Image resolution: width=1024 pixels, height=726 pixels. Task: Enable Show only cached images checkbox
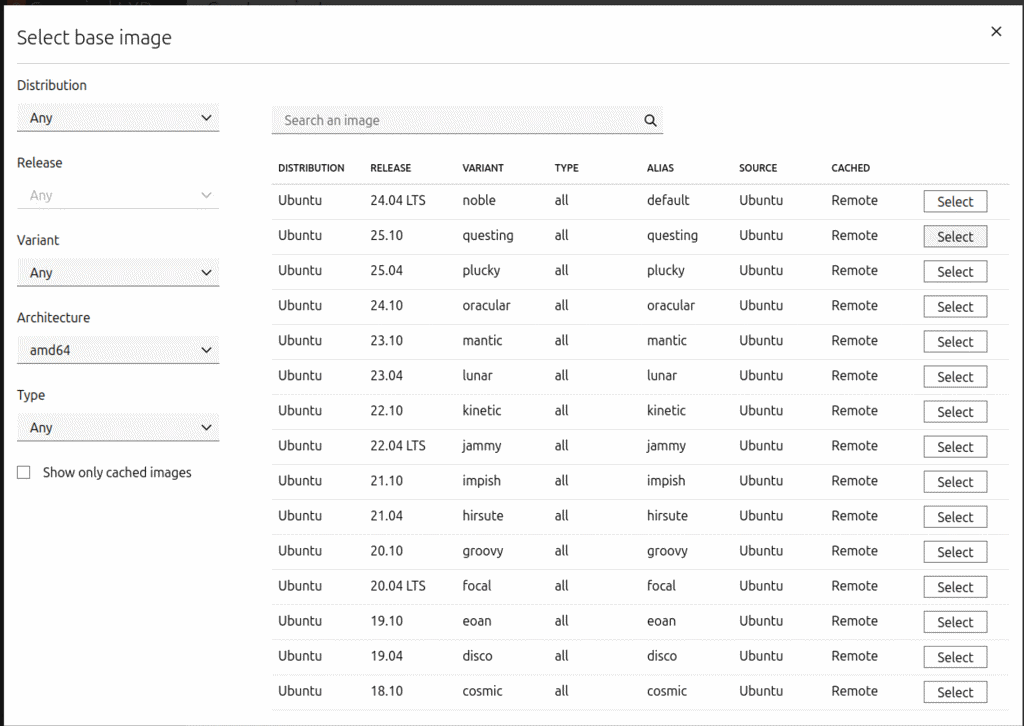[x=24, y=473]
